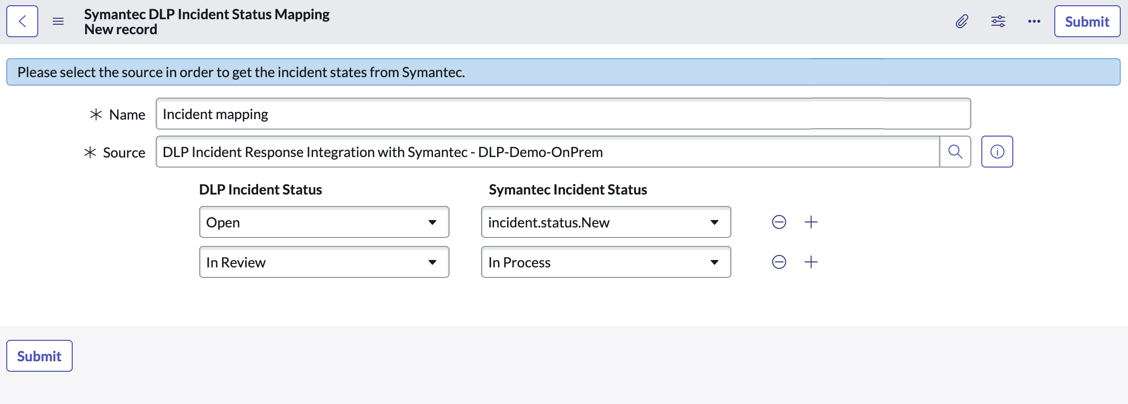This screenshot has width=1128, height=404.
Task: Click the paperclip attachments icon
Action: pyautogui.click(x=961, y=22)
